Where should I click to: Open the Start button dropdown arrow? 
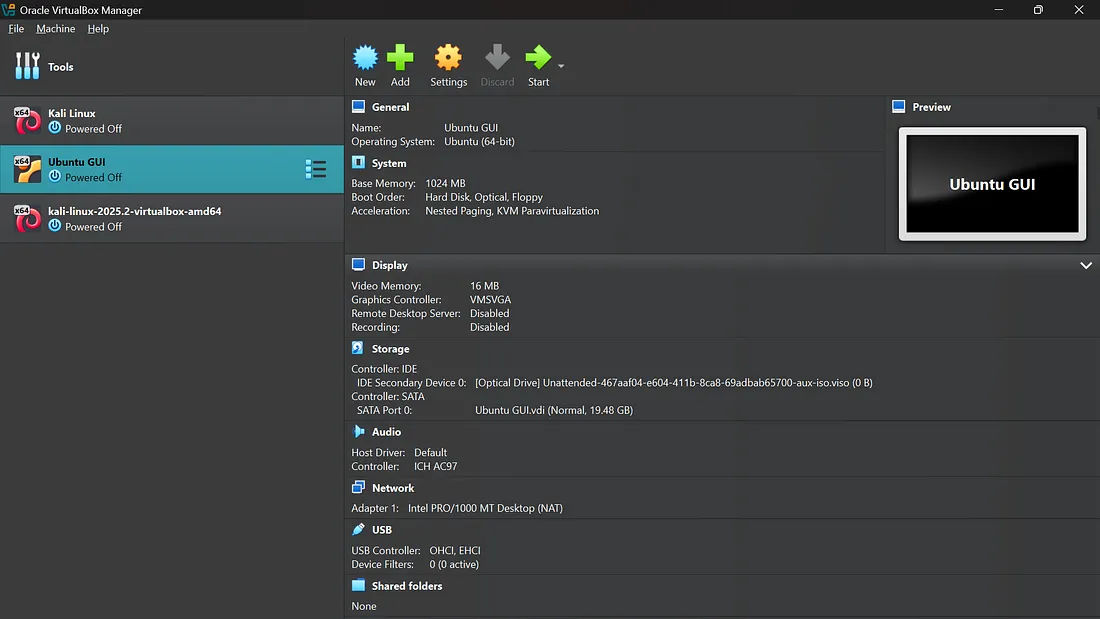559,67
